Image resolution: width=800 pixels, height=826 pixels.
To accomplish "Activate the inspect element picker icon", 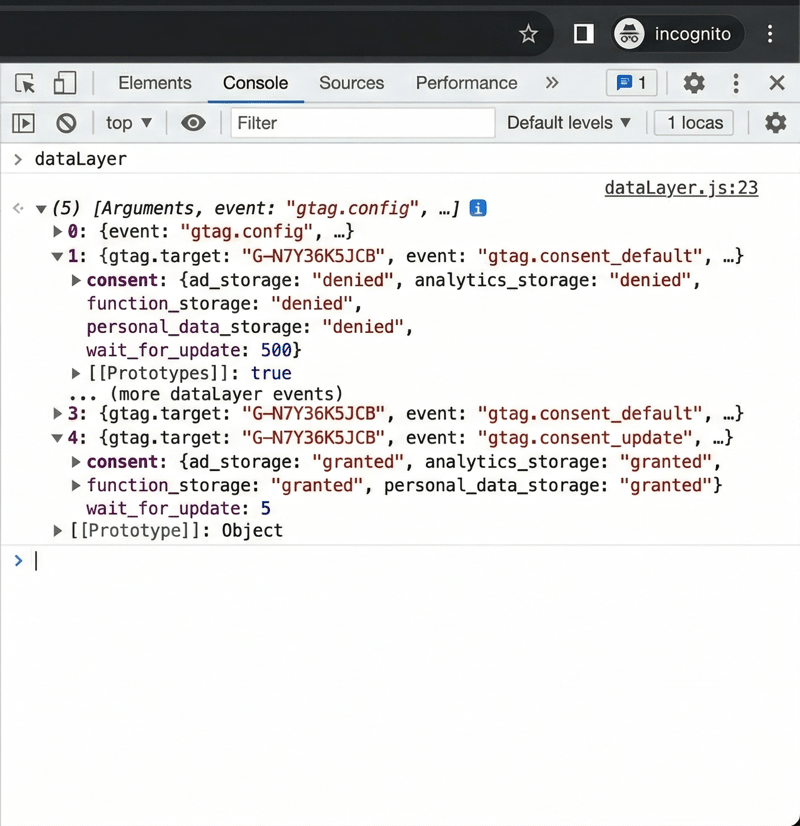I will [x=25, y=83].
